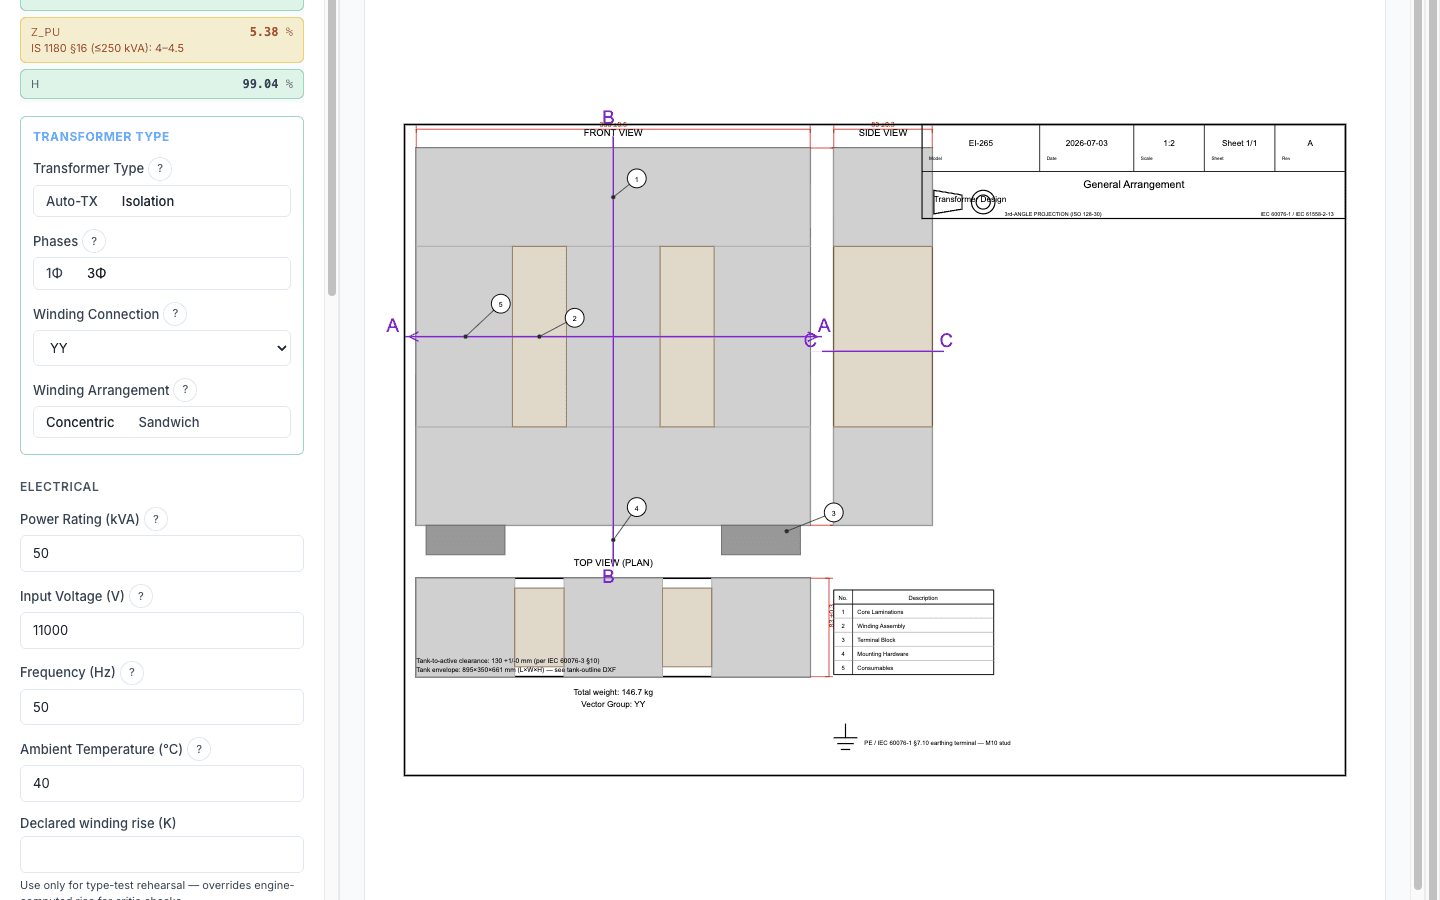1440x900 pixels.
Task: Click the SIDE VIEW label
Action: 883,133
